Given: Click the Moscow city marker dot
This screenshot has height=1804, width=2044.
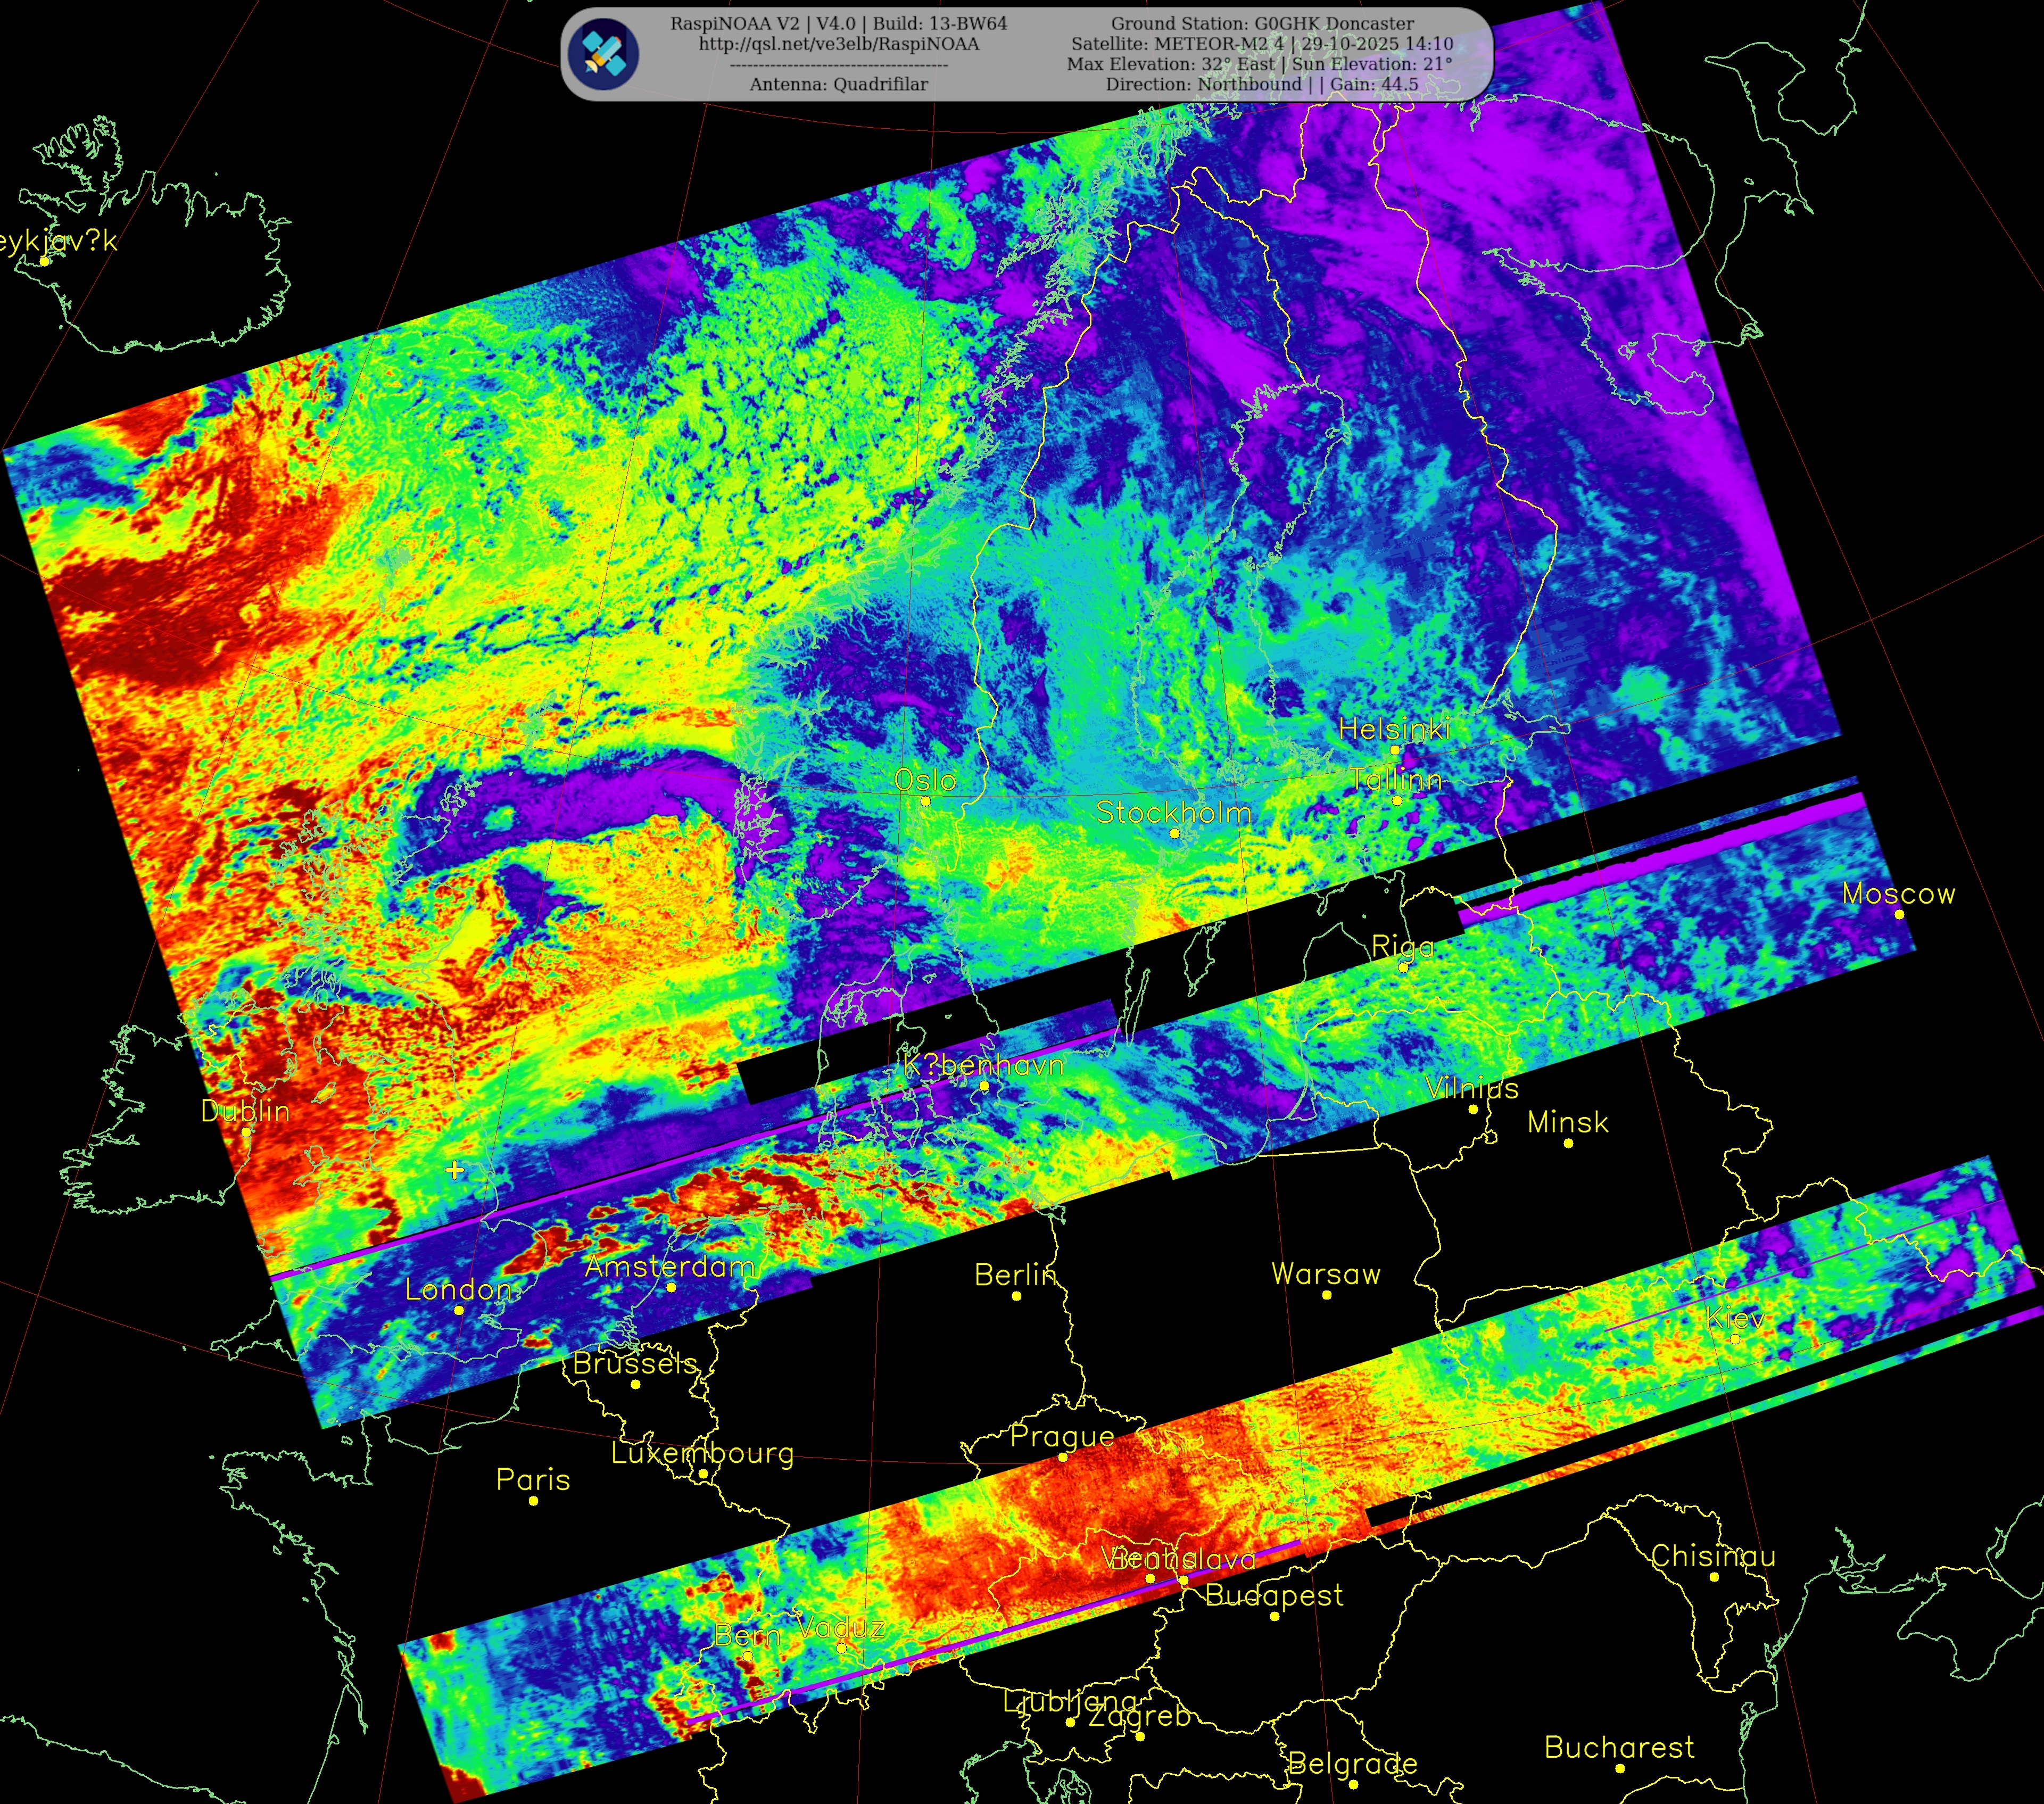Looking at the screenshot, I should (x=1899, y=914).
